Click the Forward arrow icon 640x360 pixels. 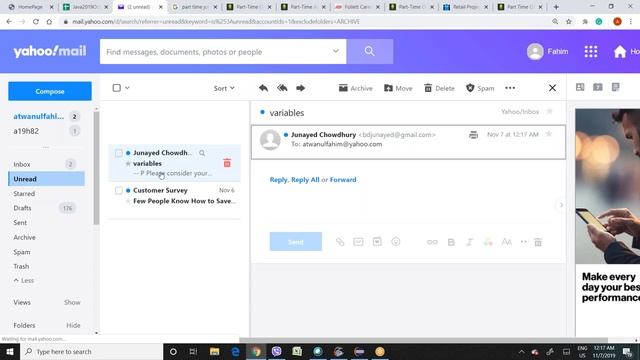tap(300, 88)
